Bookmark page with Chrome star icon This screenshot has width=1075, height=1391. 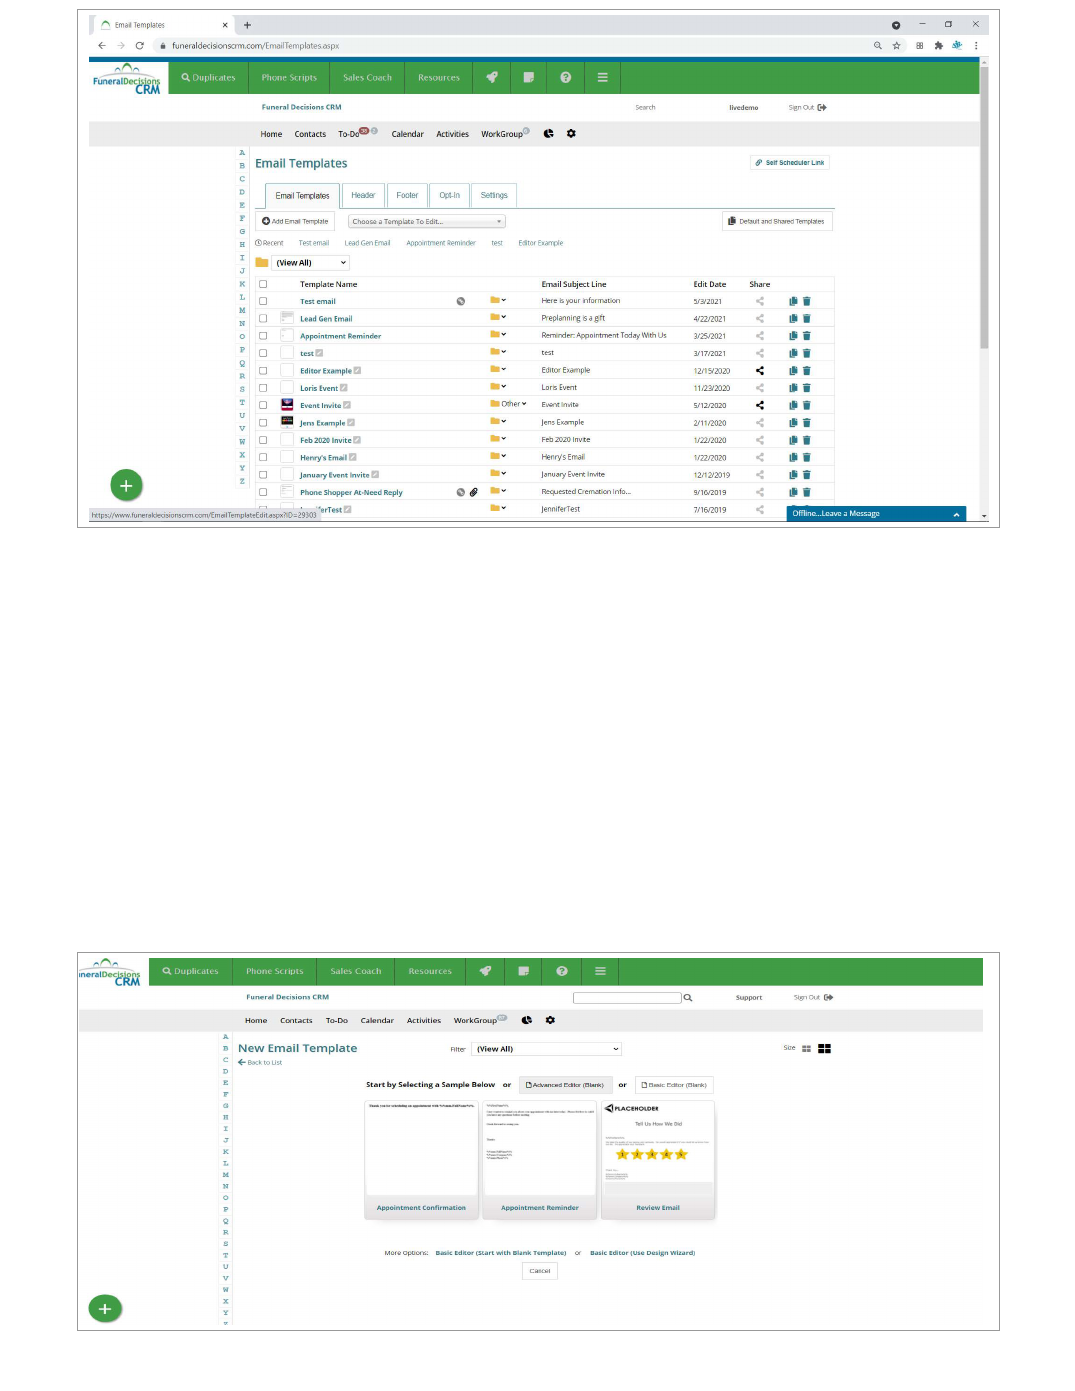[897, 46]
